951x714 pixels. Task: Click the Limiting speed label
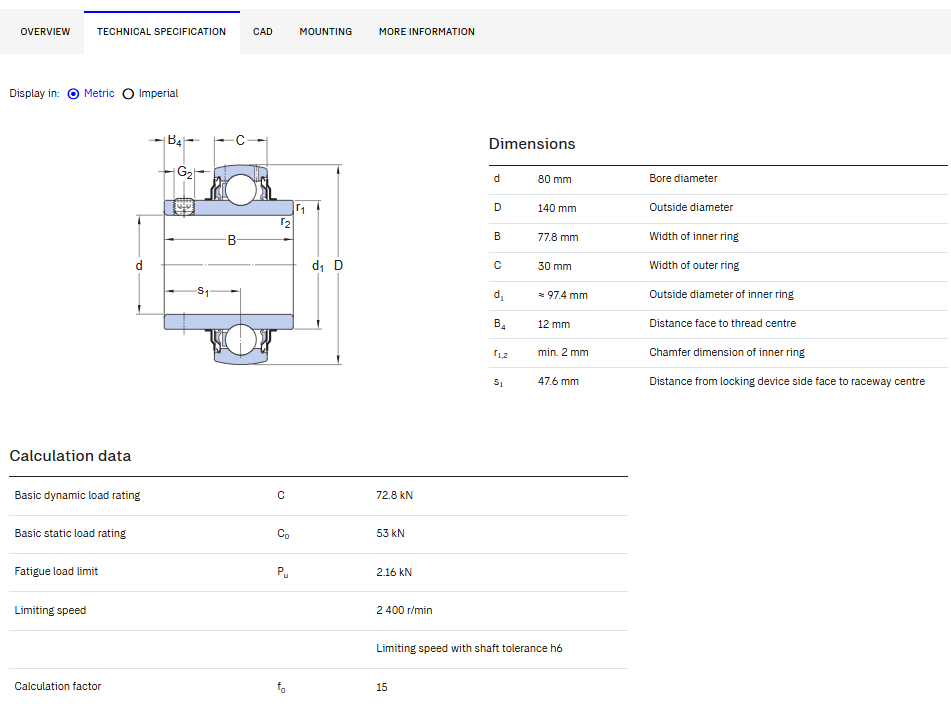50,610
